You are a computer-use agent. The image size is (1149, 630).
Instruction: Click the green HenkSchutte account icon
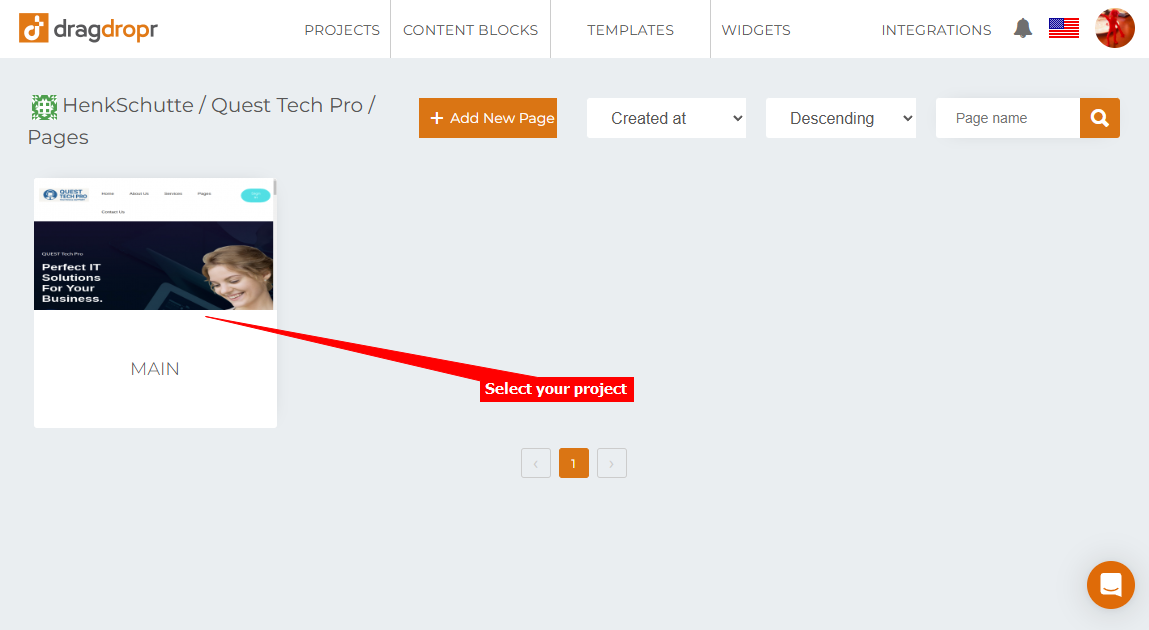click(44, 107)
